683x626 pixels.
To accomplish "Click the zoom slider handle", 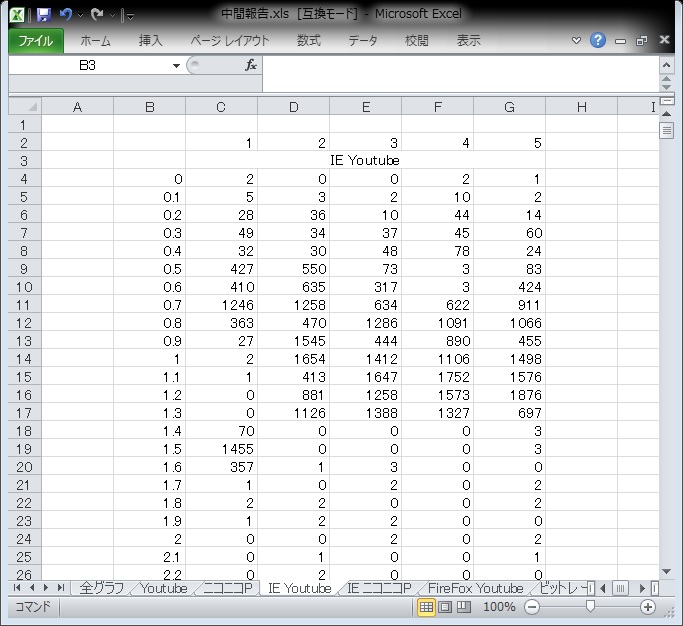I will 590,606.
